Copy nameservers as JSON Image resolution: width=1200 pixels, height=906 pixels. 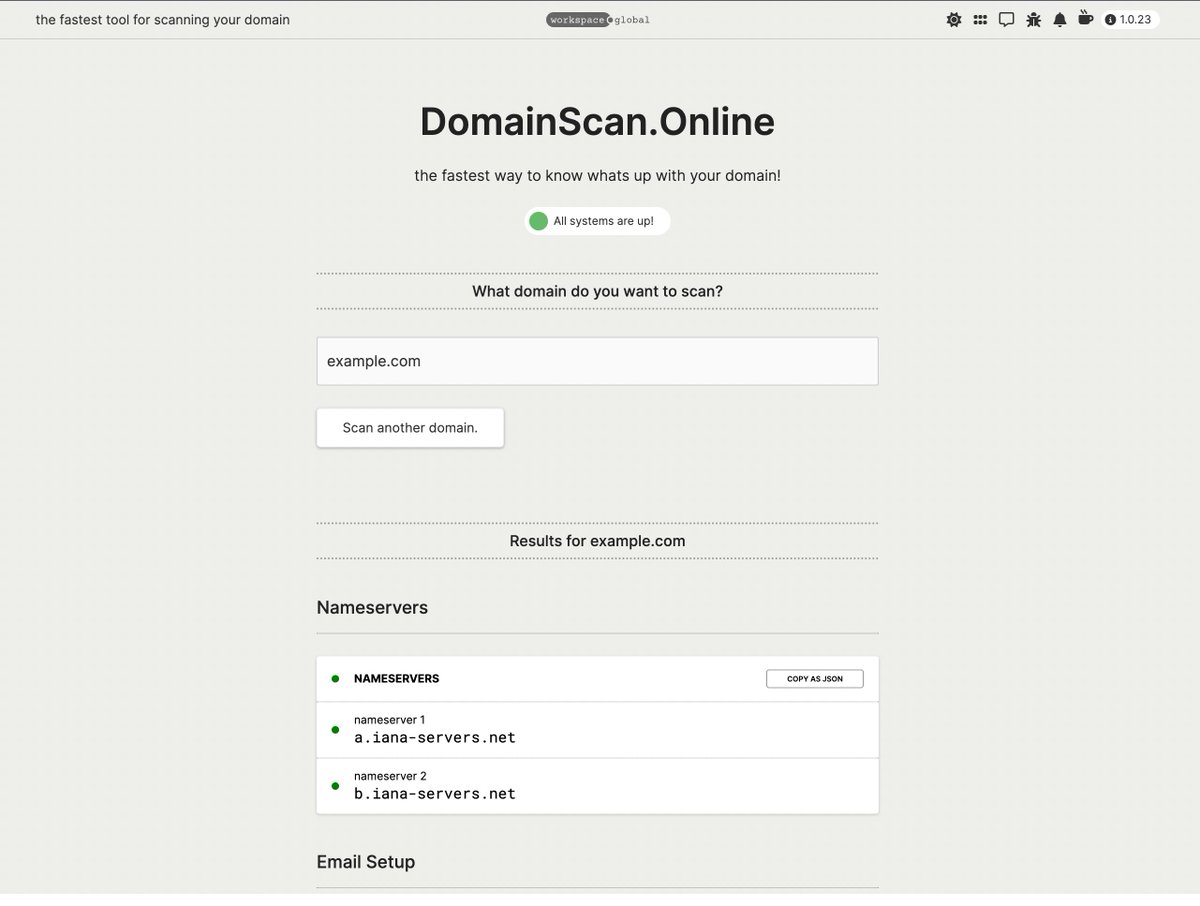pos(814,678)
